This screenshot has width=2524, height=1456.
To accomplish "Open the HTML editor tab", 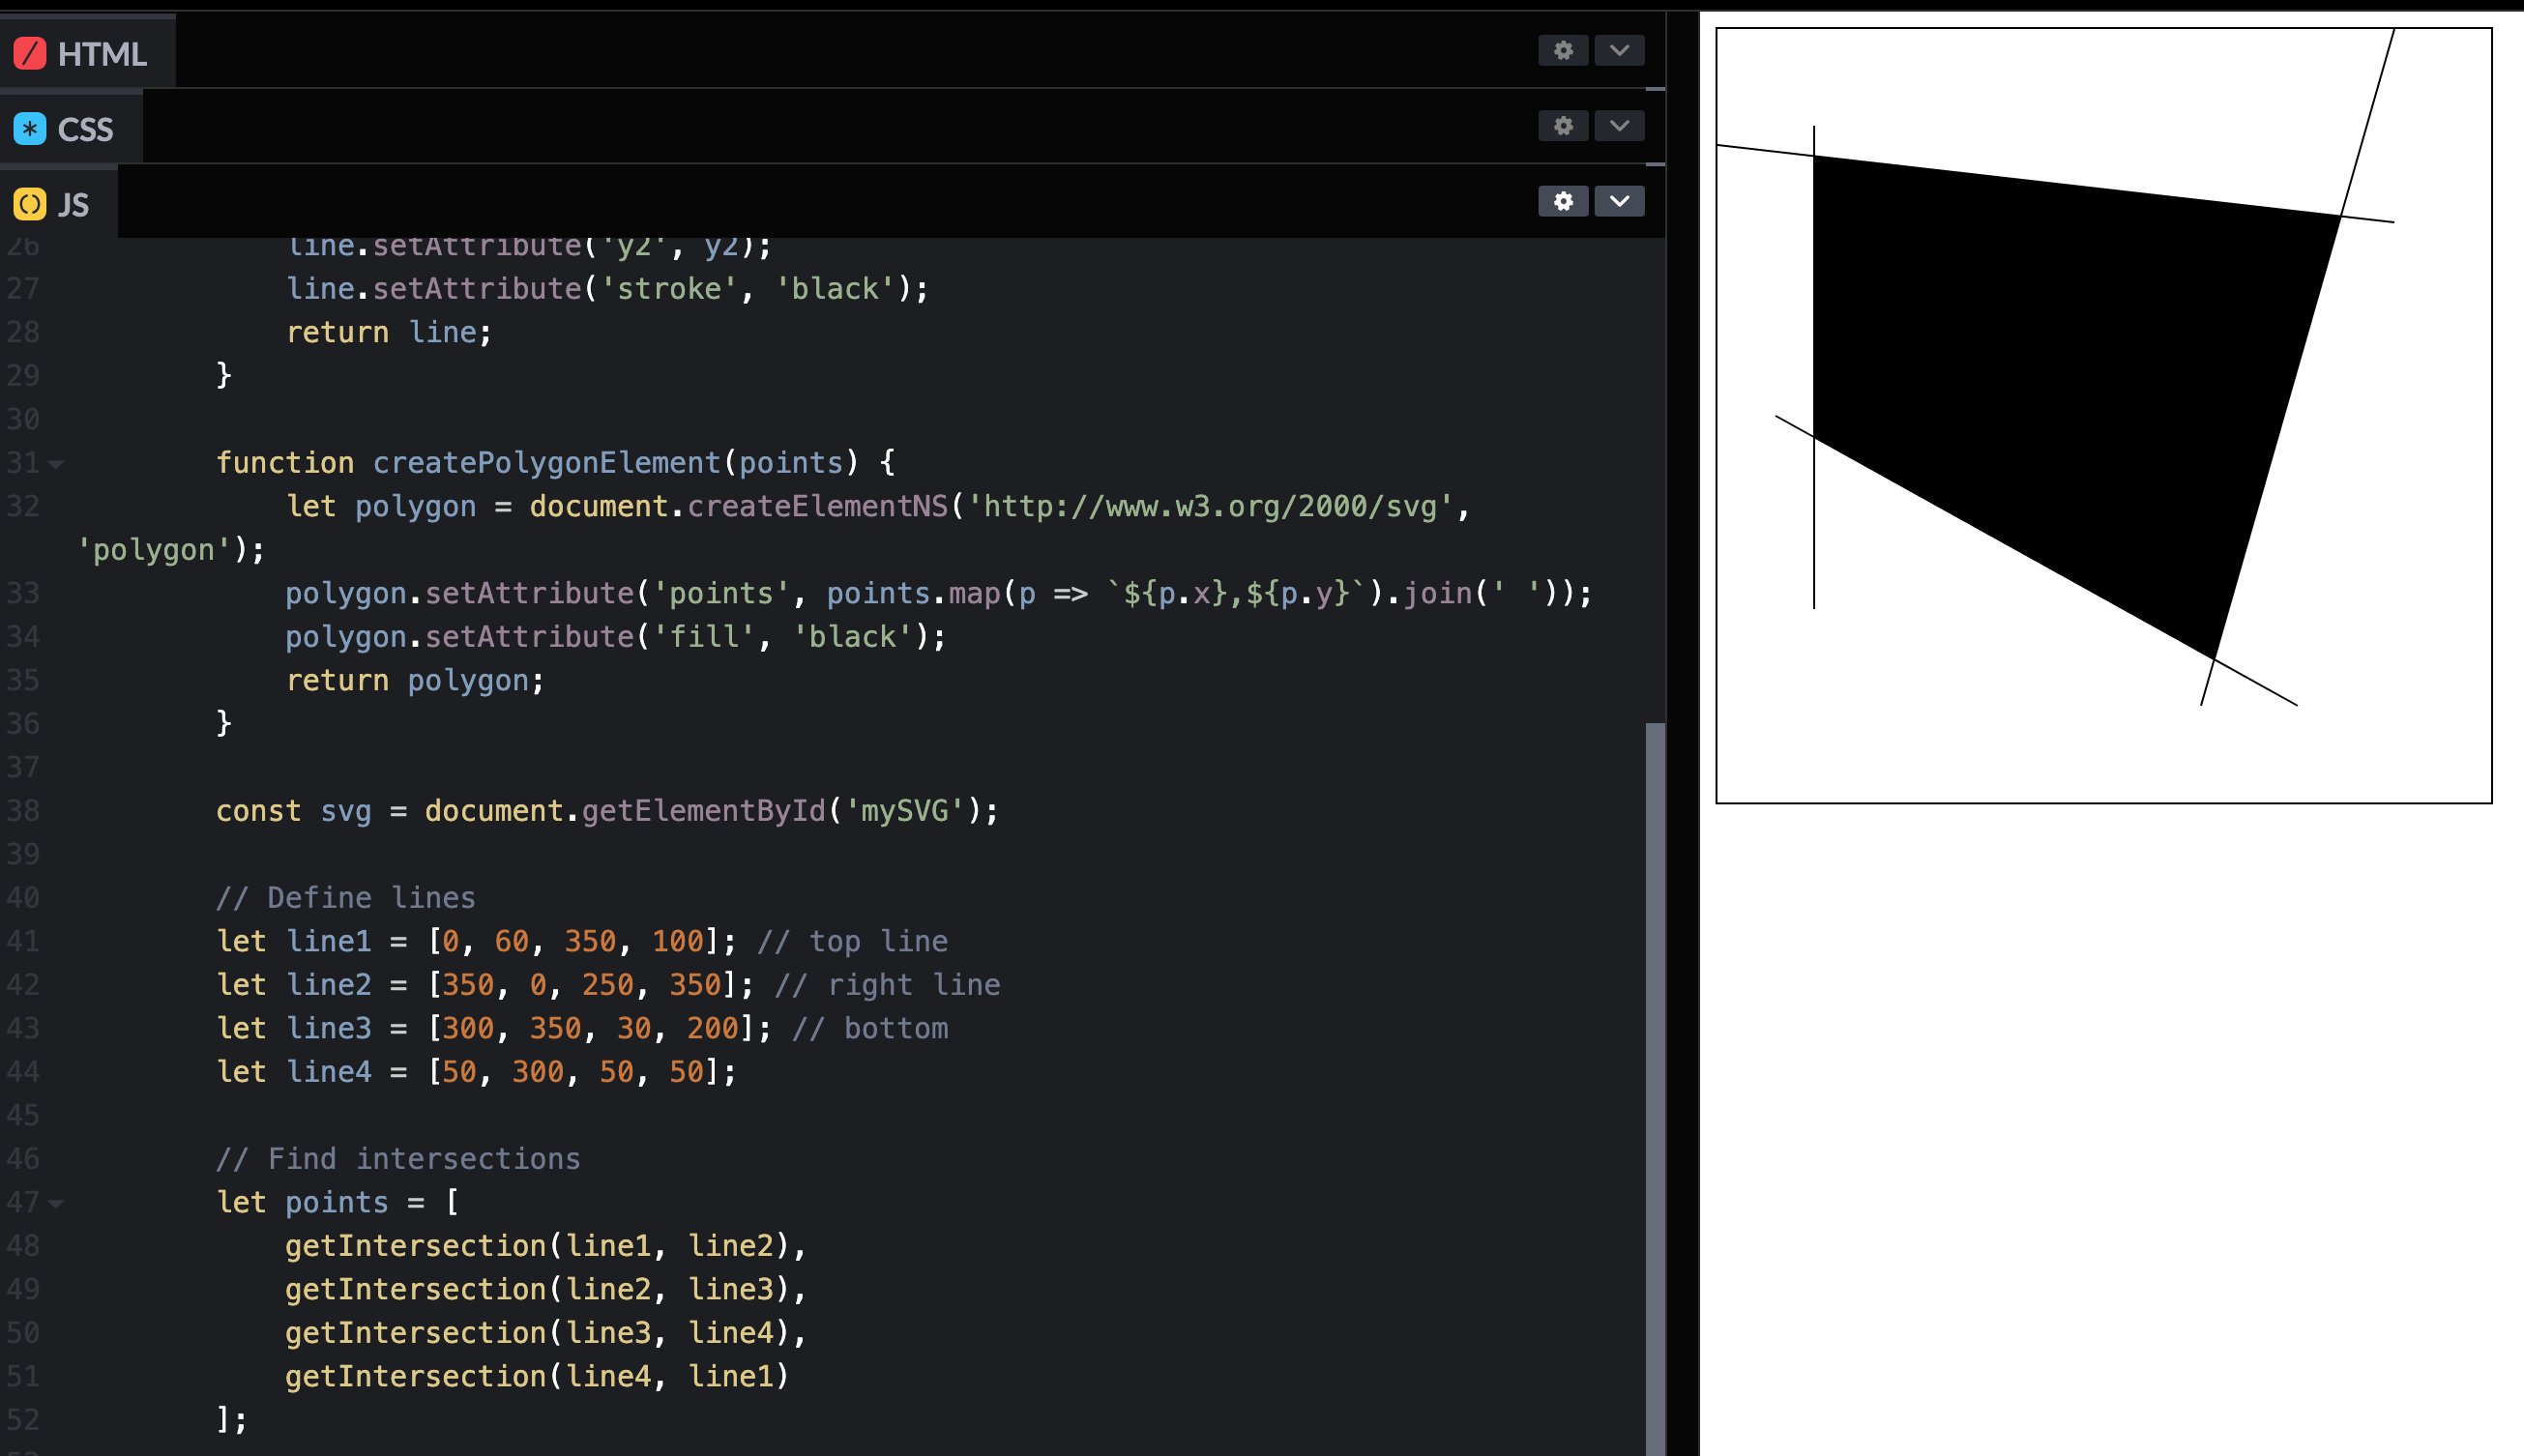I will pyautogui.click(x=87, y=52).
